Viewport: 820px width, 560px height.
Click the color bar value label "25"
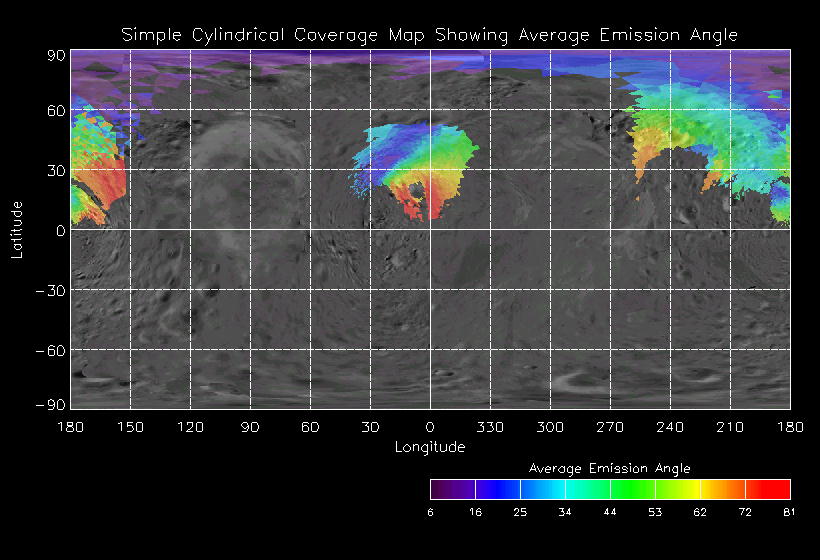click(520, 512)
